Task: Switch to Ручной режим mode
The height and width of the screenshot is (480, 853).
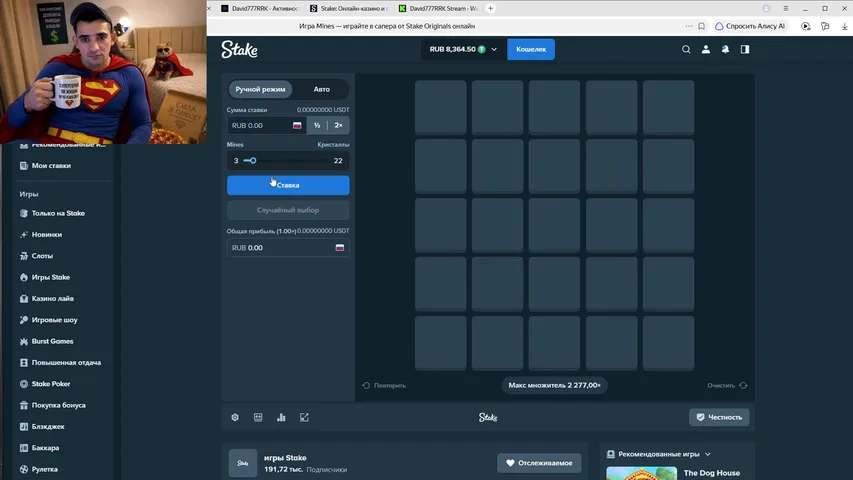Action: (260, 89)
